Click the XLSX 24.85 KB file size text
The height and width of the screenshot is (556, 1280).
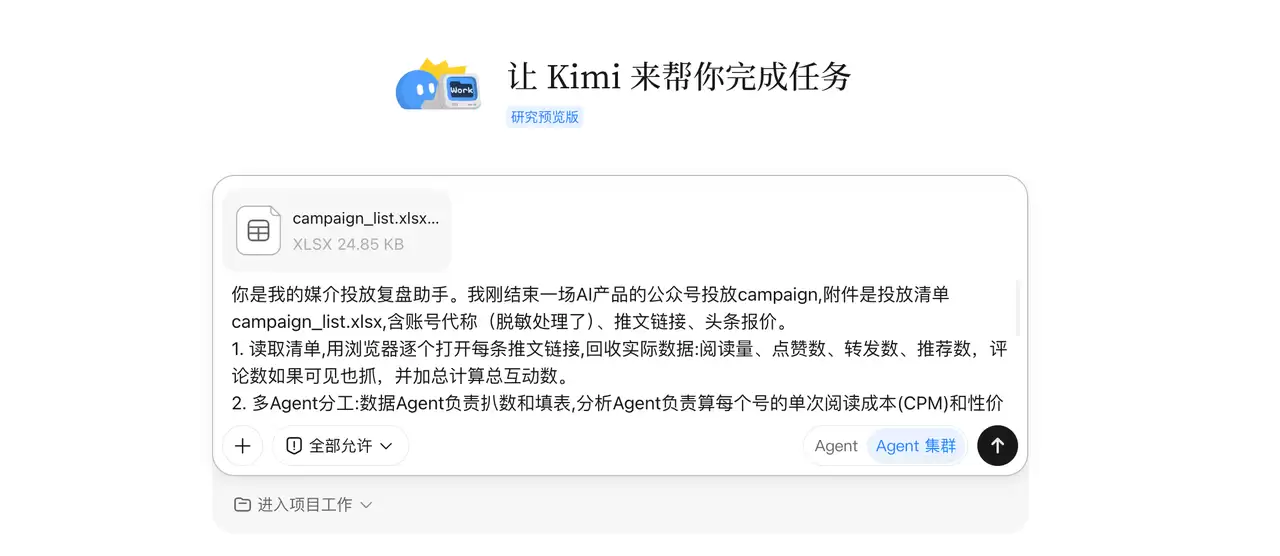click(348, 244)
